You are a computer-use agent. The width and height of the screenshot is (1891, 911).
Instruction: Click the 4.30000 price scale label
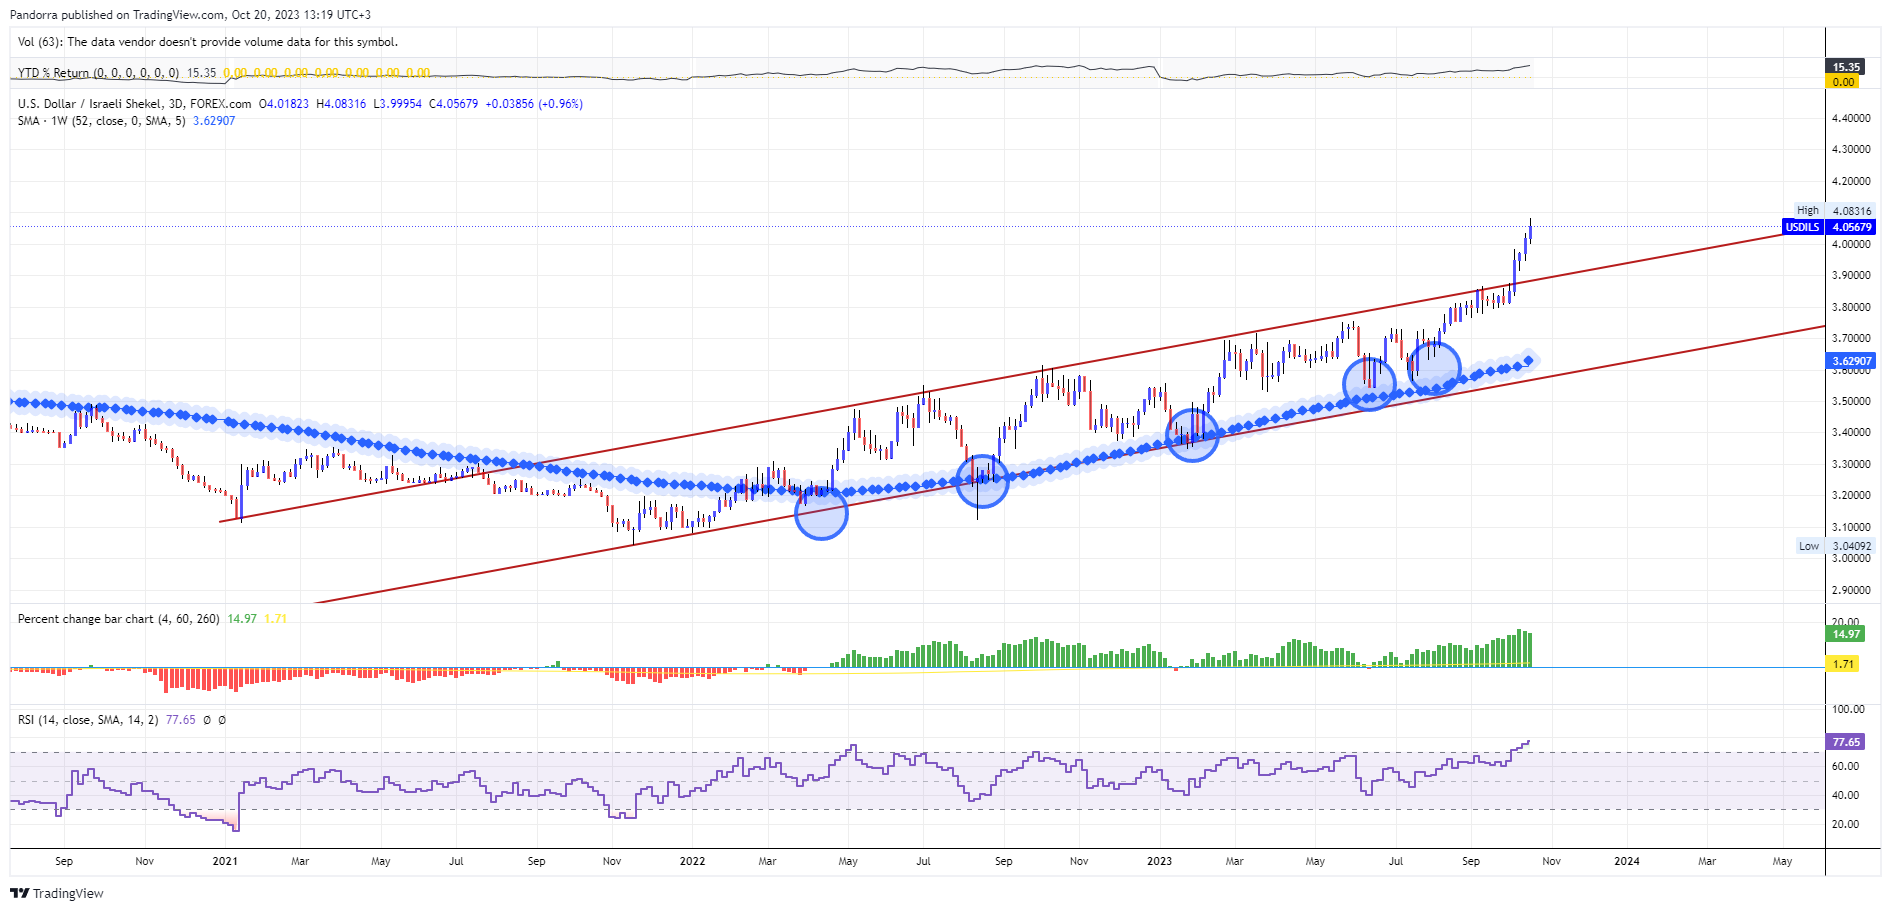(x=1851, y=149)
